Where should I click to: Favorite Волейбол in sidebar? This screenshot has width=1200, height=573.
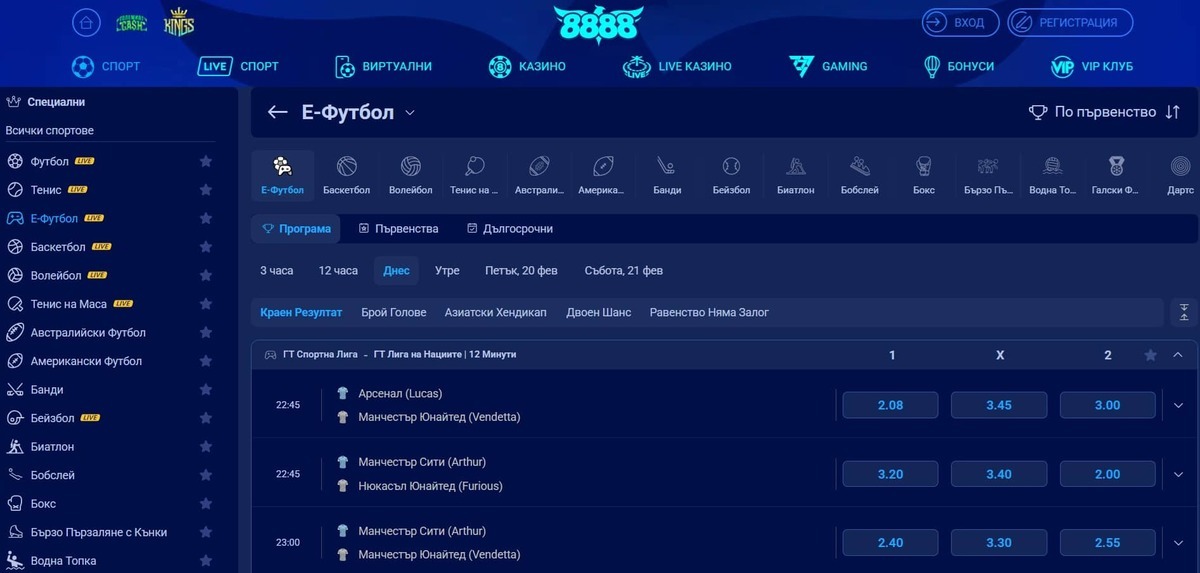coord(206,275)
